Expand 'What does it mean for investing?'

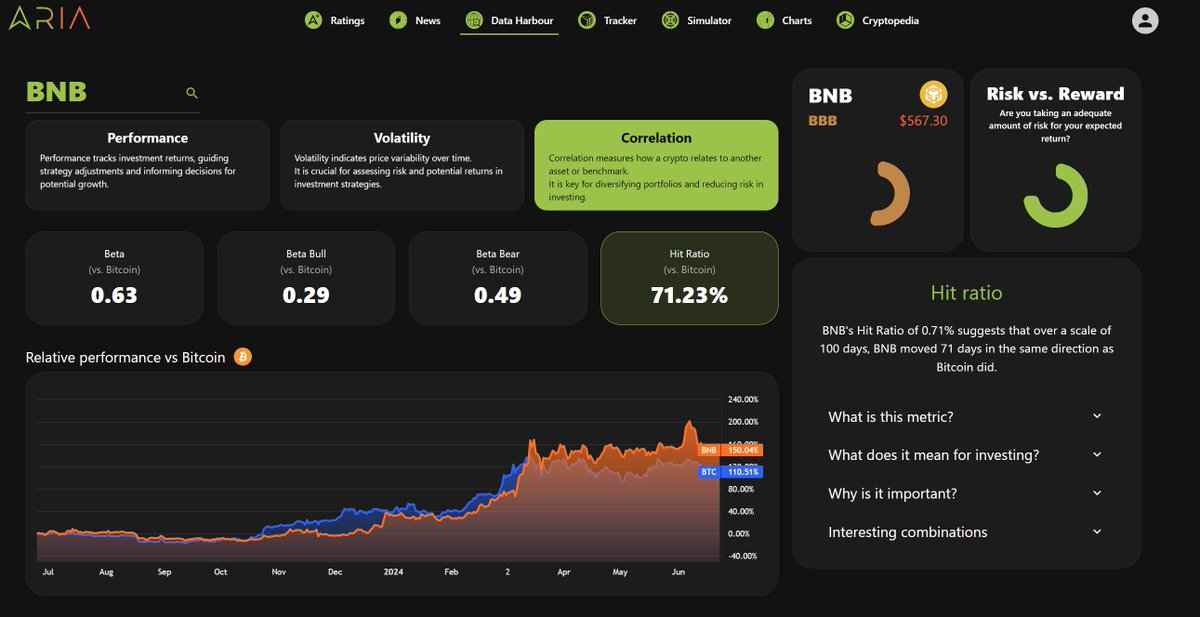coord(963,454)
